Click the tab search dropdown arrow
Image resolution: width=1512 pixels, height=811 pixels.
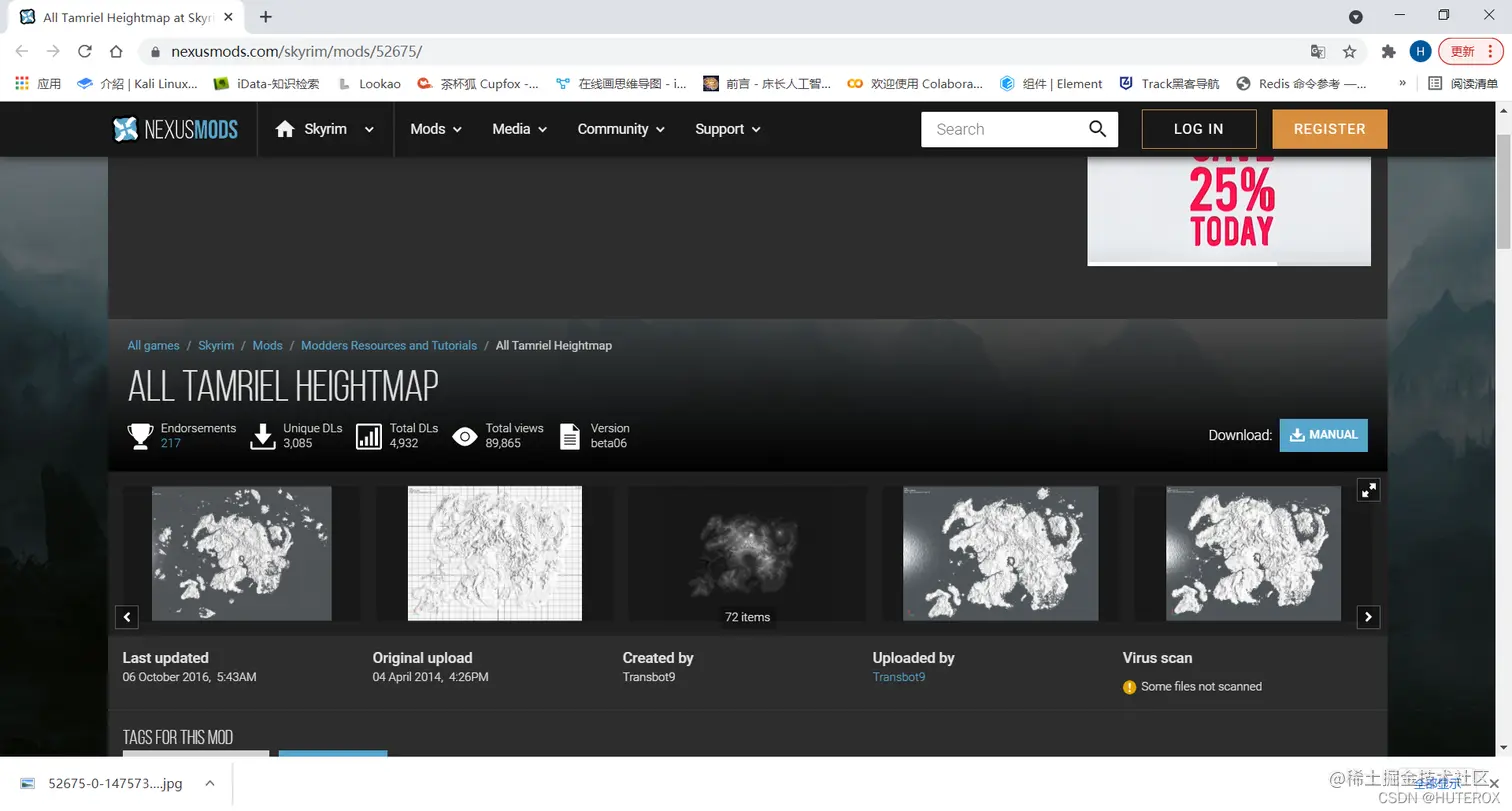(x=1355, y=16)
